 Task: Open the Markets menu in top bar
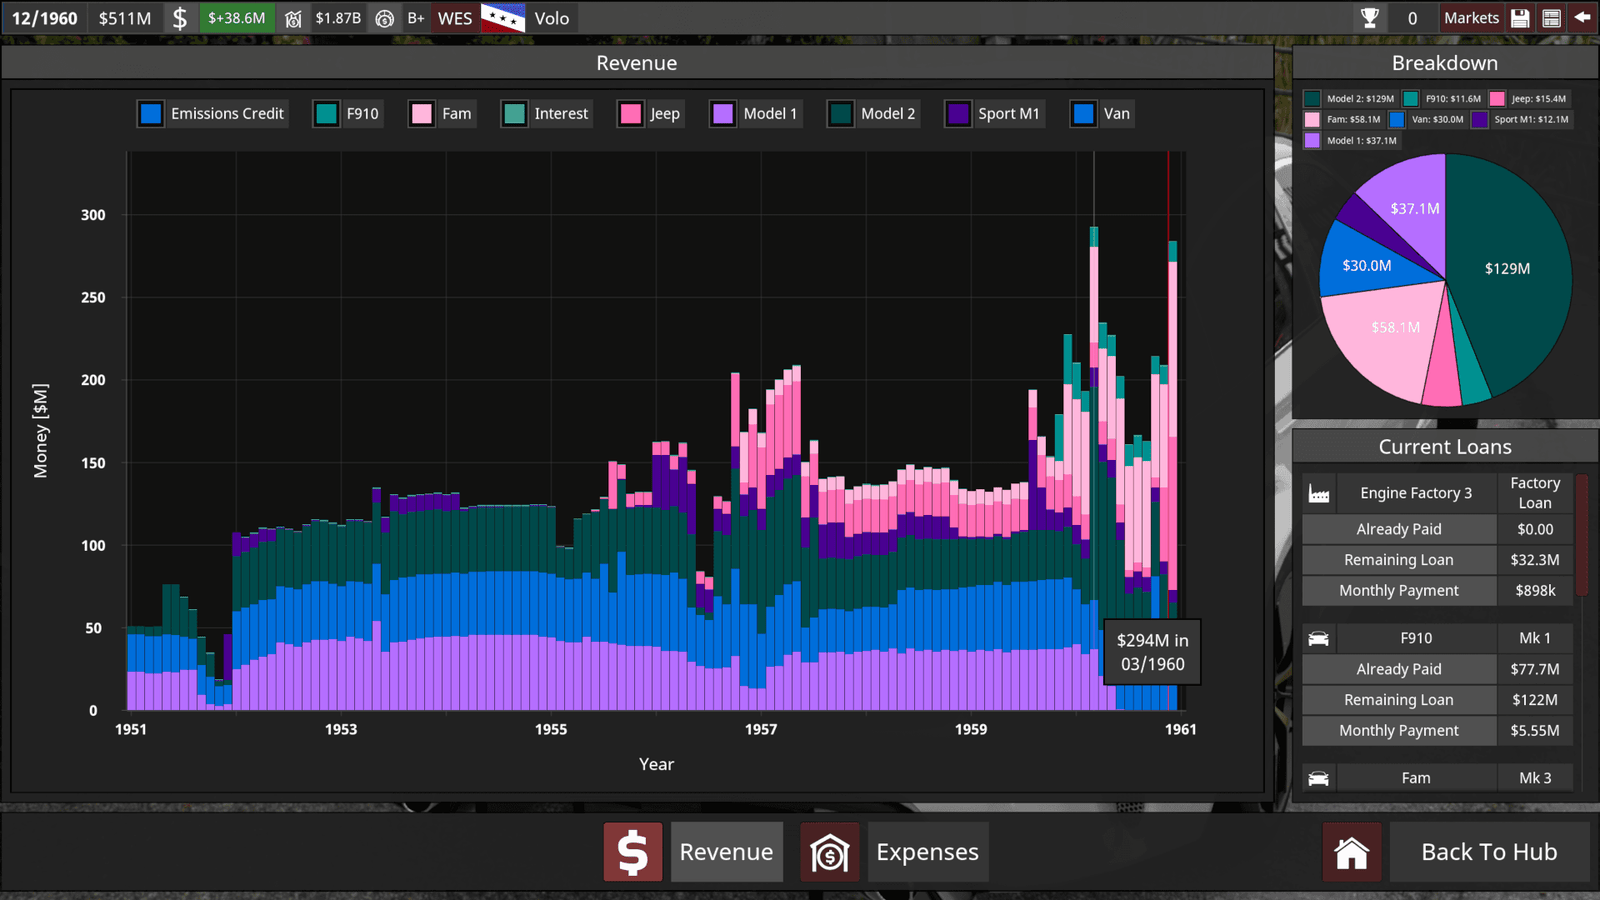pyautogui.click(x=1471, y=18)
